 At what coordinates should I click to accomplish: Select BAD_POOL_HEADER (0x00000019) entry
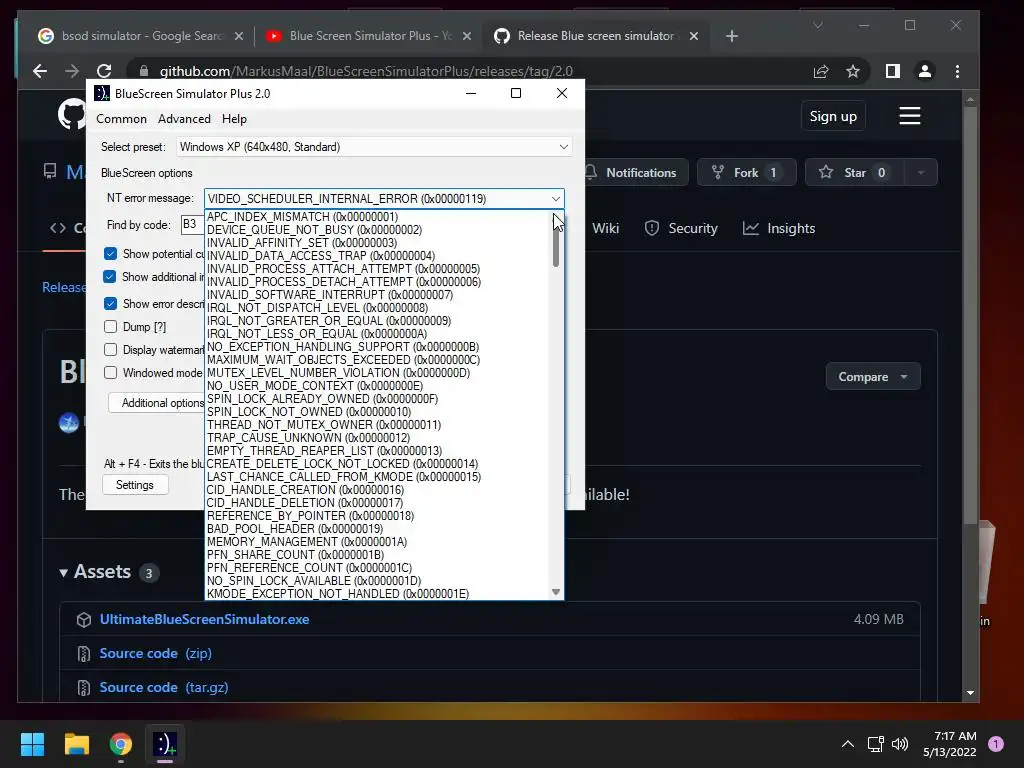tap(295, 529)
